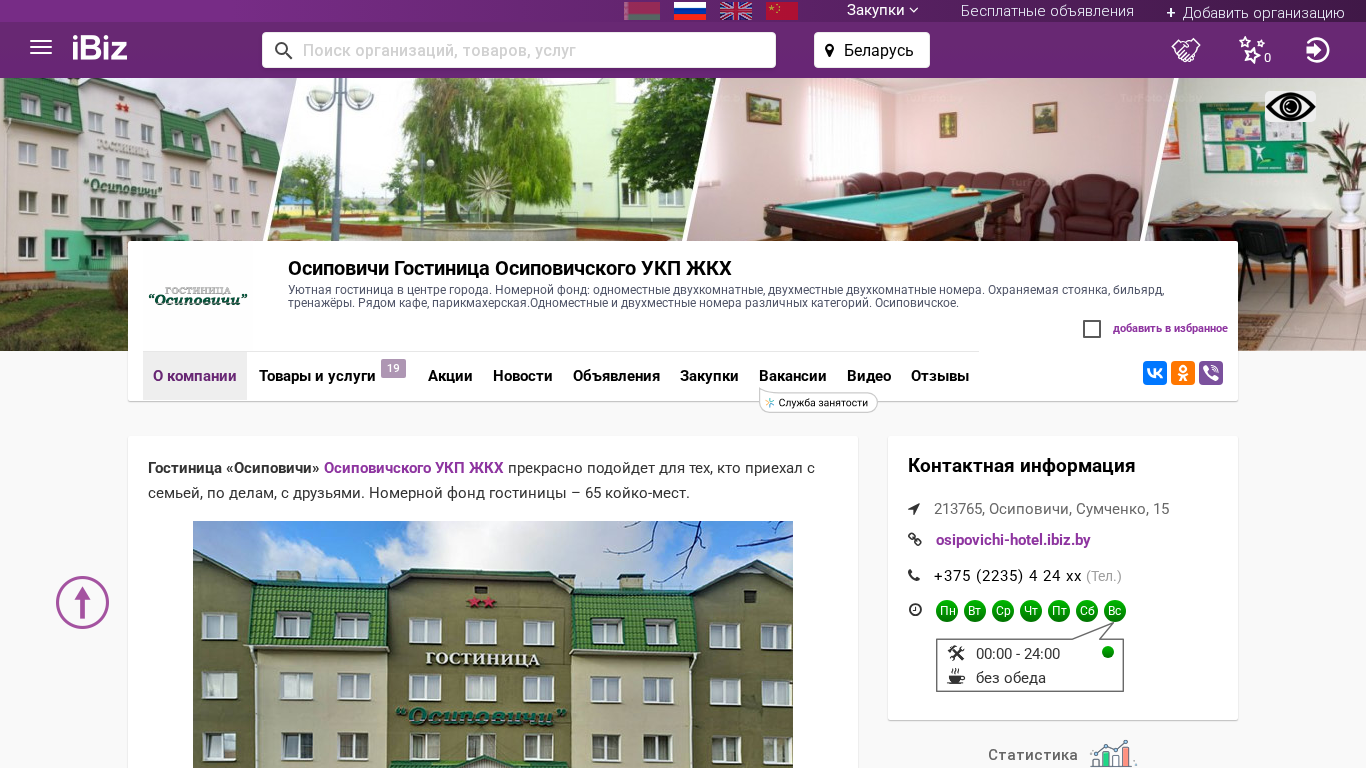Go to the Новости tab
The image size is (1366, 768).
pos(523,376)
